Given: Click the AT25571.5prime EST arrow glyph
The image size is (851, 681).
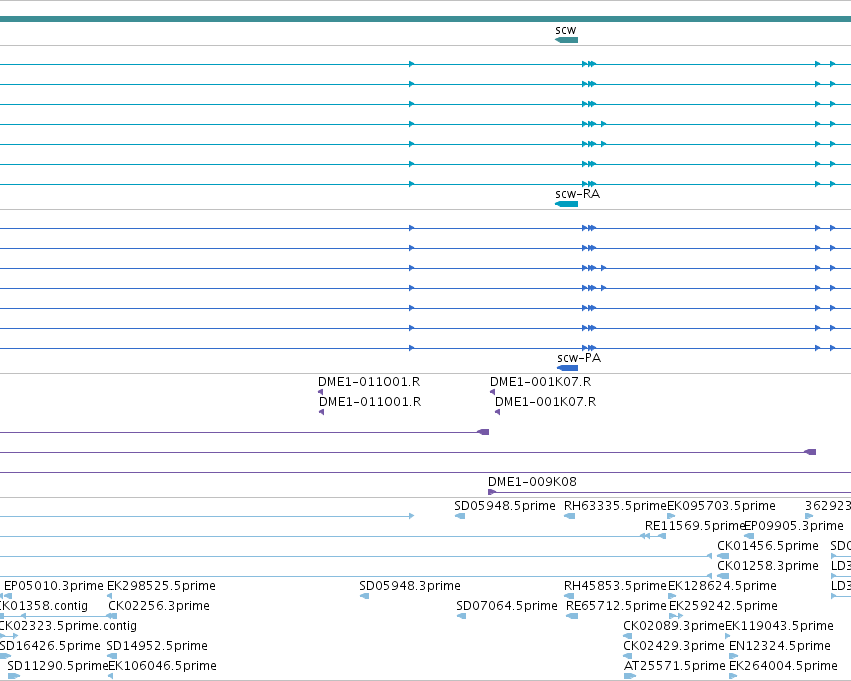Looking at the screenshot, I should click(x=630, y=676).
